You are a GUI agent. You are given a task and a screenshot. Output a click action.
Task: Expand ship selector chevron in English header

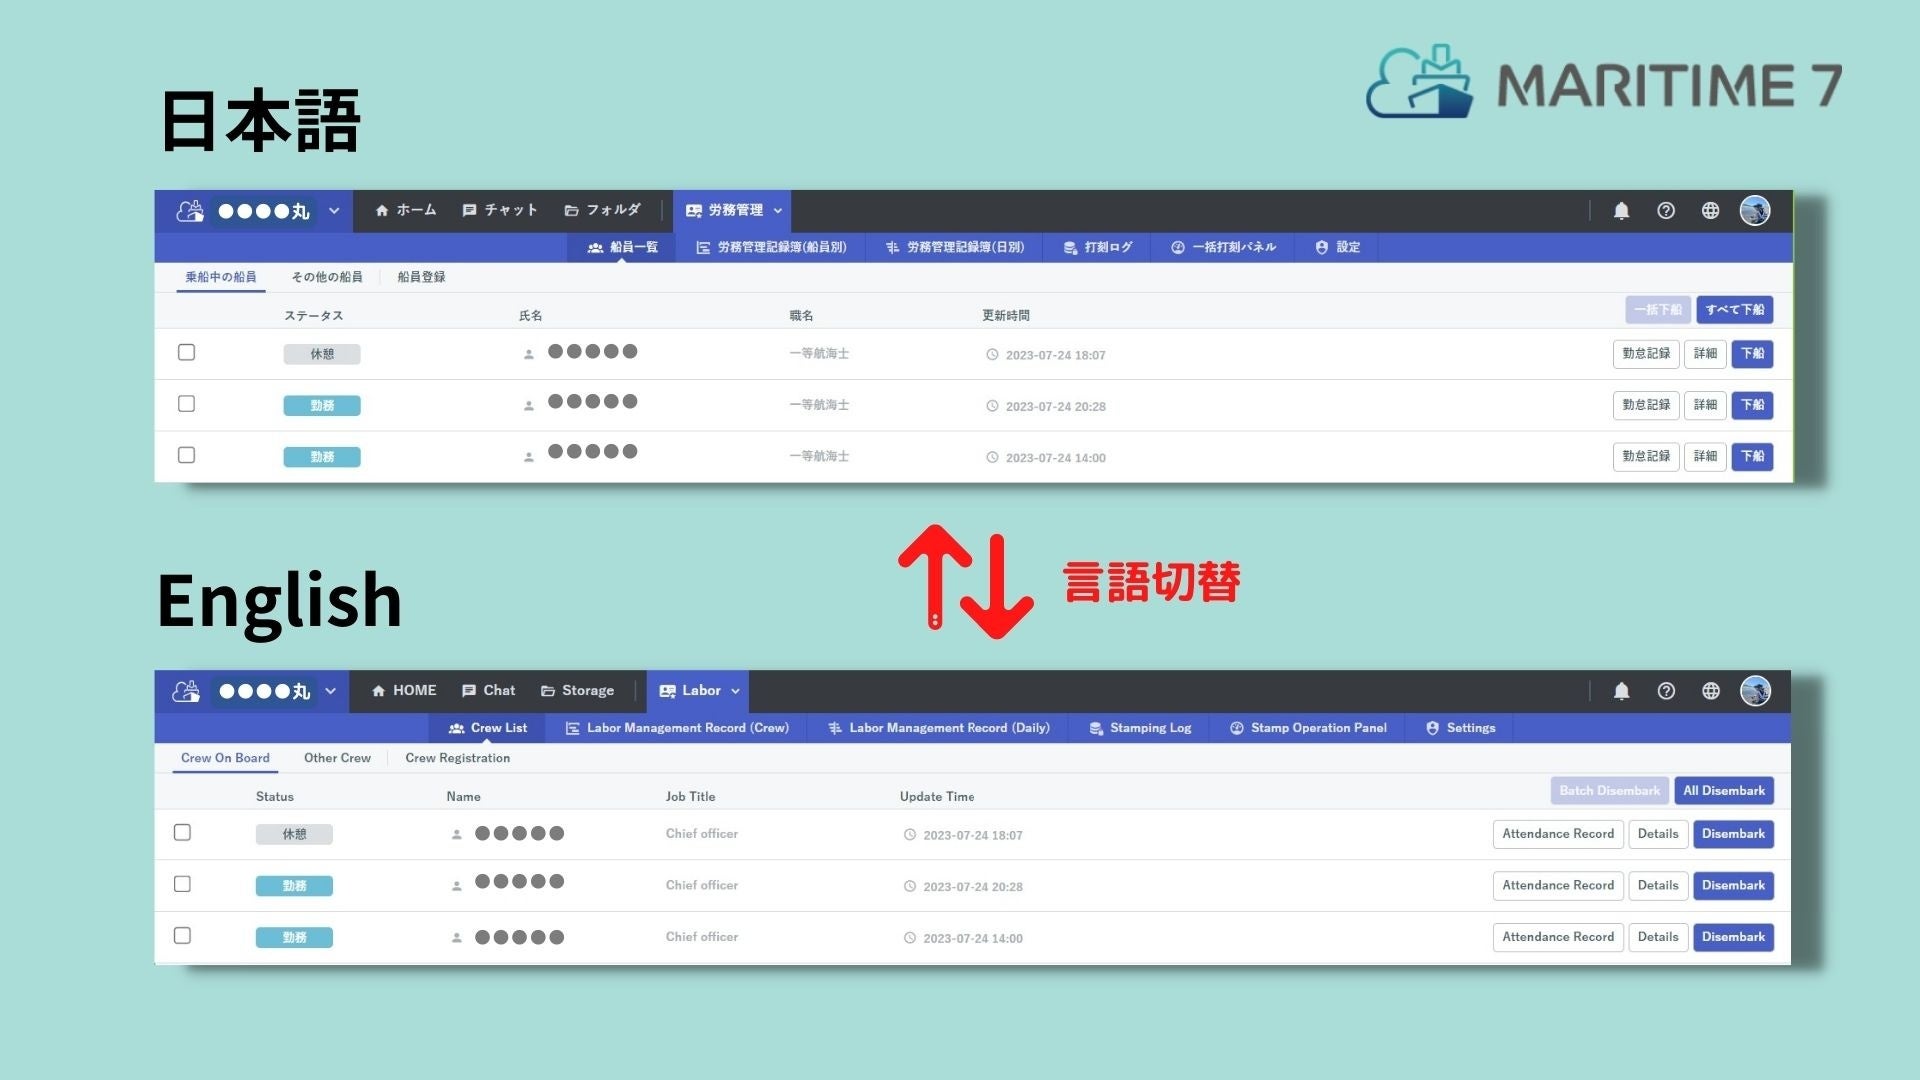[331, 691]
